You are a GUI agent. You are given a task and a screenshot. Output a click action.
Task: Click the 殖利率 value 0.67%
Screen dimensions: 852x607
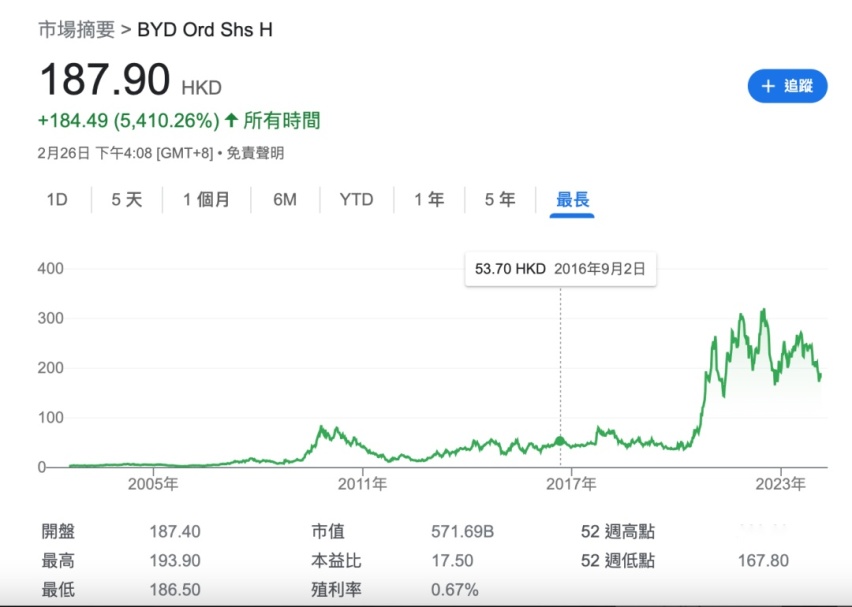[x=455, y=590]
